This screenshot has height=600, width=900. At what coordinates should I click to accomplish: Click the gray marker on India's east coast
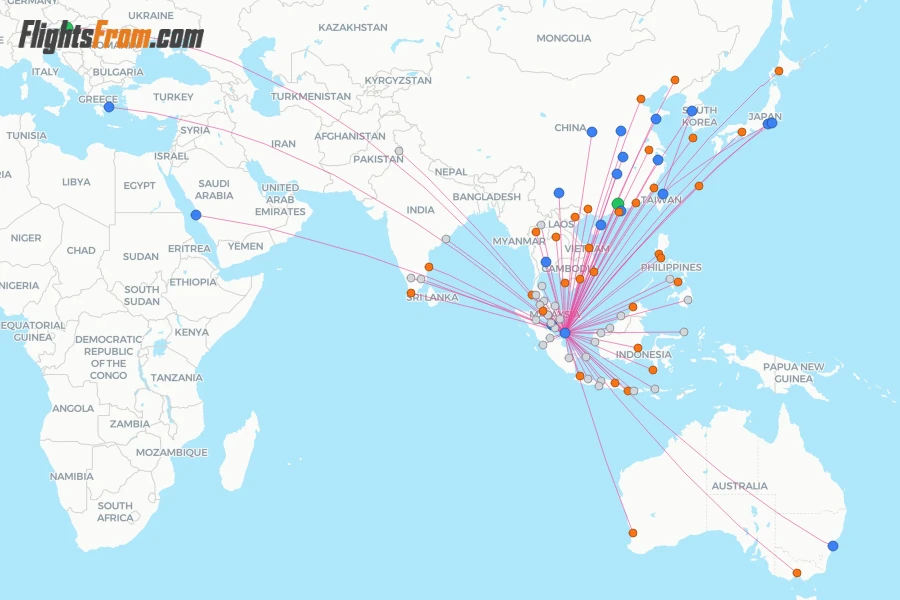pos(446,239)
